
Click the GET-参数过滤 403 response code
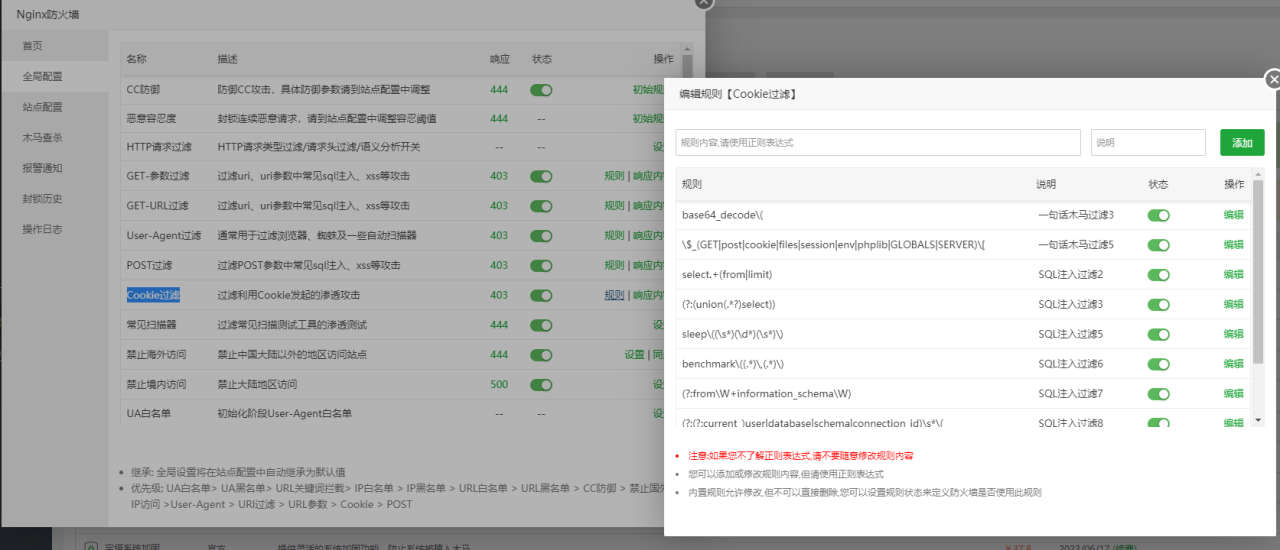pos(499,176)
